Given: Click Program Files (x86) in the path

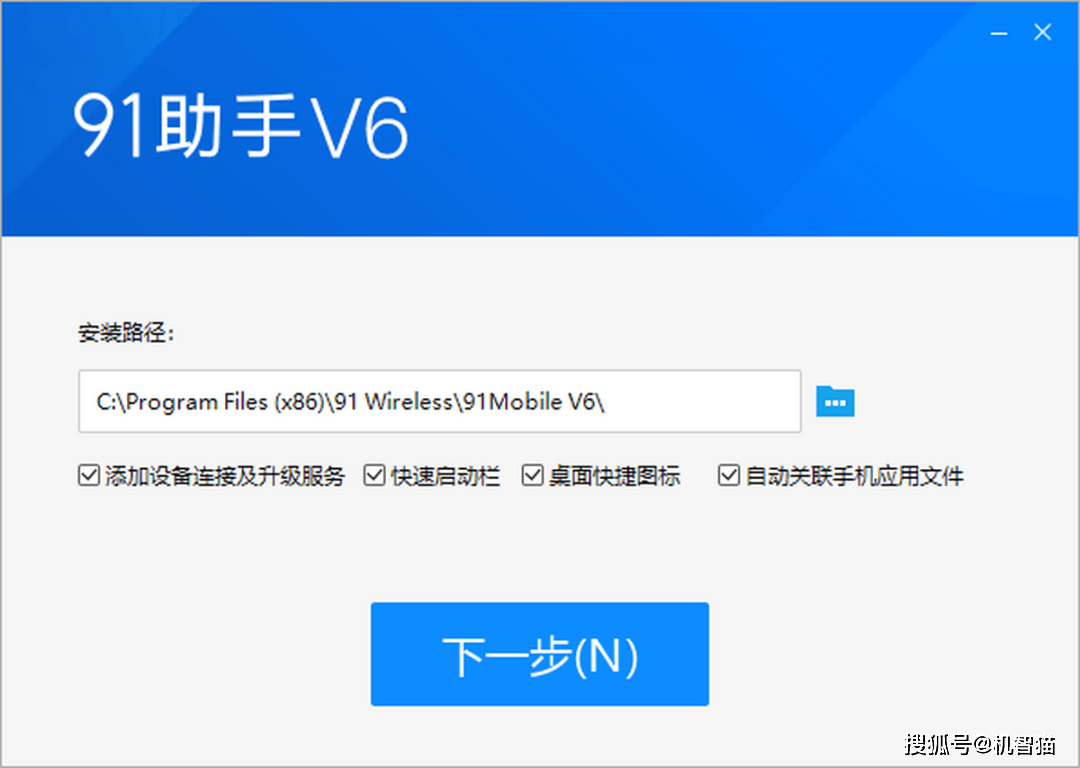Looking at the screenshot, I should [225, 402].
